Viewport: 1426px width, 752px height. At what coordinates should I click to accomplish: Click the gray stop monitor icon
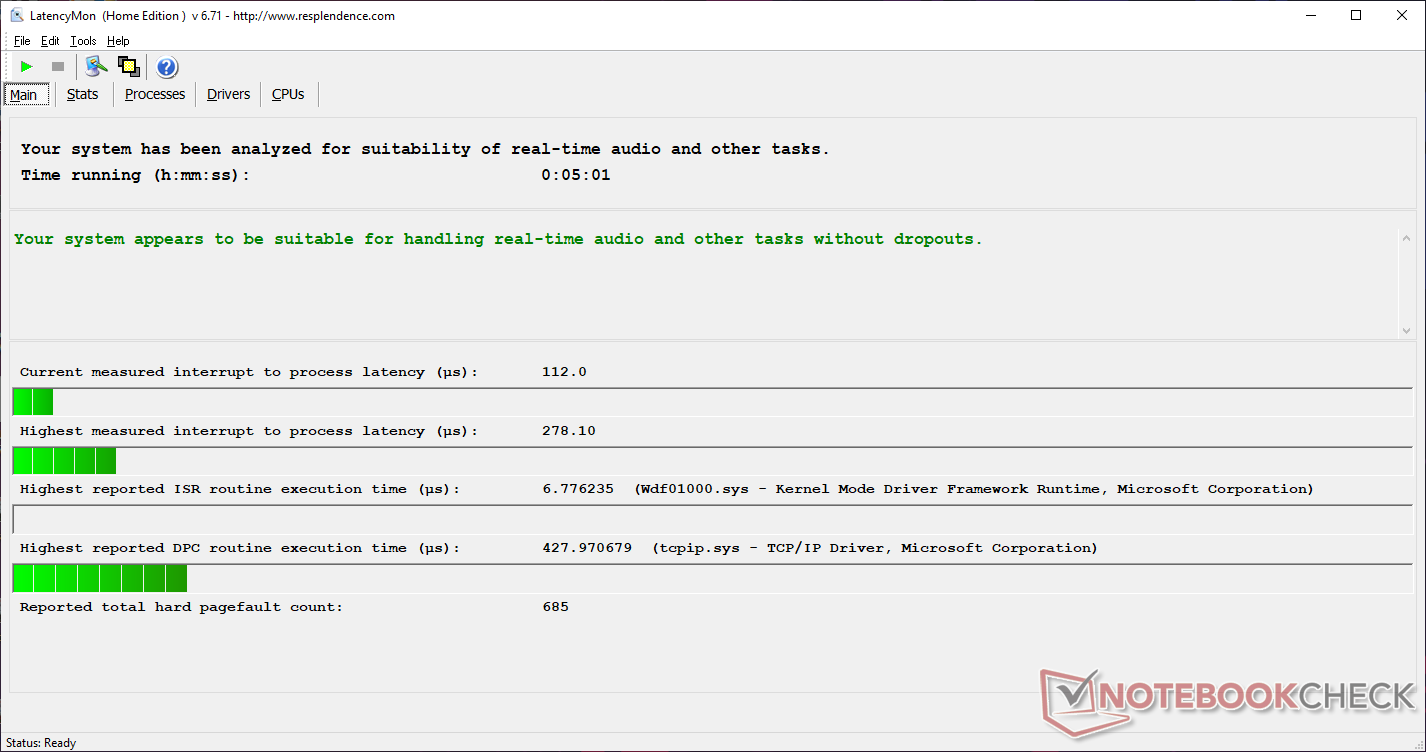[58, 67]
